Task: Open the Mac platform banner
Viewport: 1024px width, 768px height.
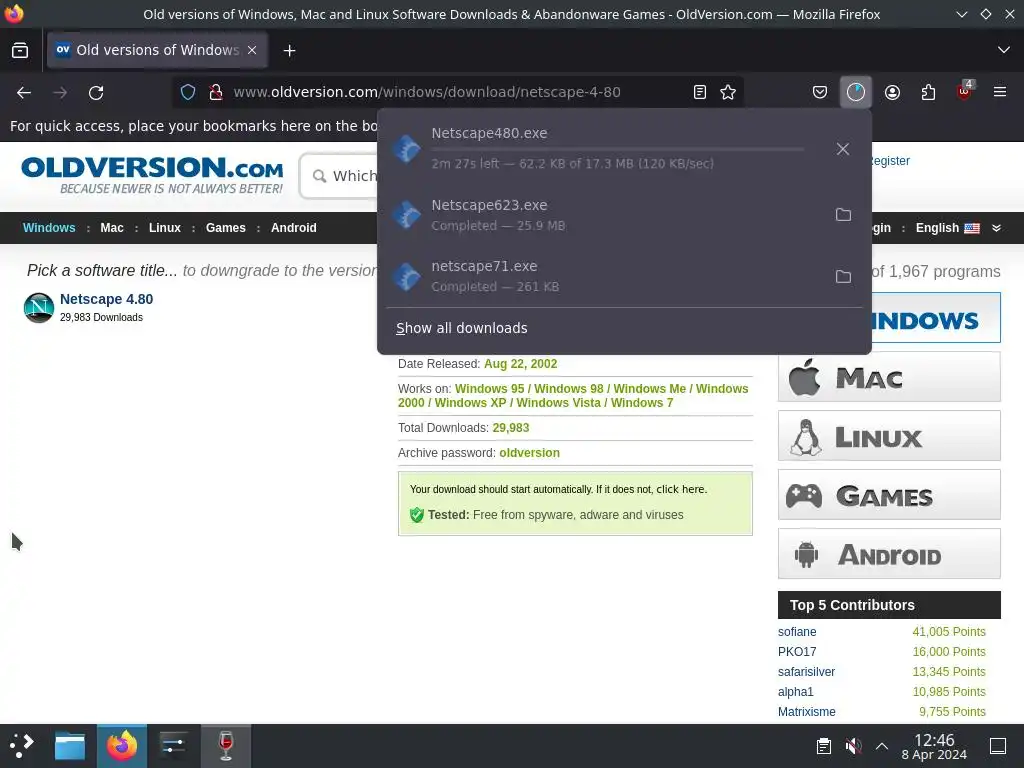Action: coord(889,377)
